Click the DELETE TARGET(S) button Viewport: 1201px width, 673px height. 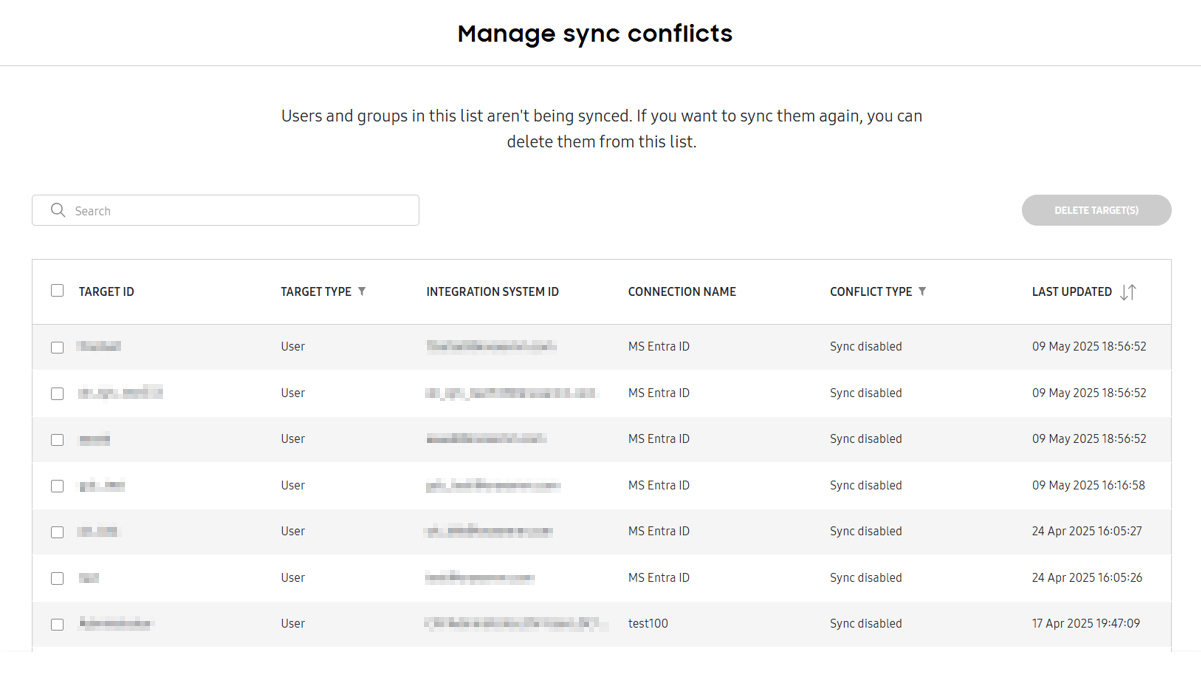pos(1096,210)
